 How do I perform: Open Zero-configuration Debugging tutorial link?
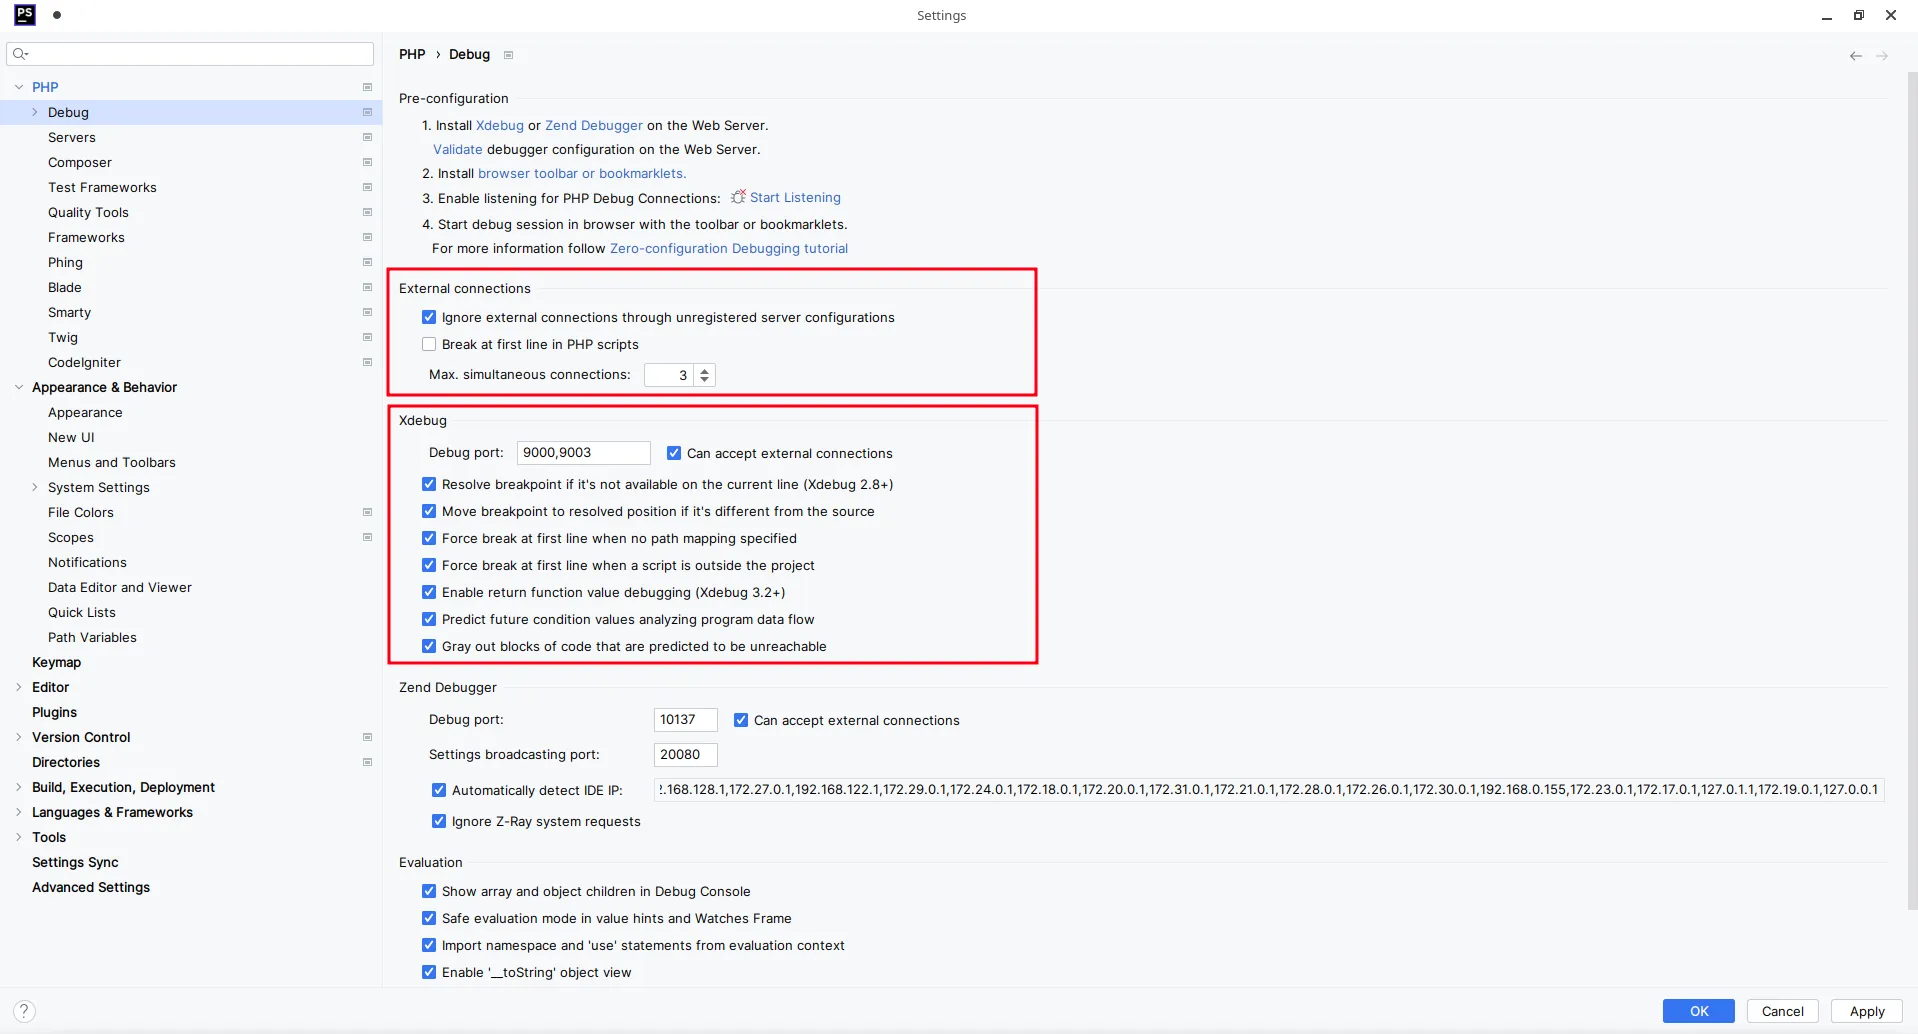coord(728,248)
